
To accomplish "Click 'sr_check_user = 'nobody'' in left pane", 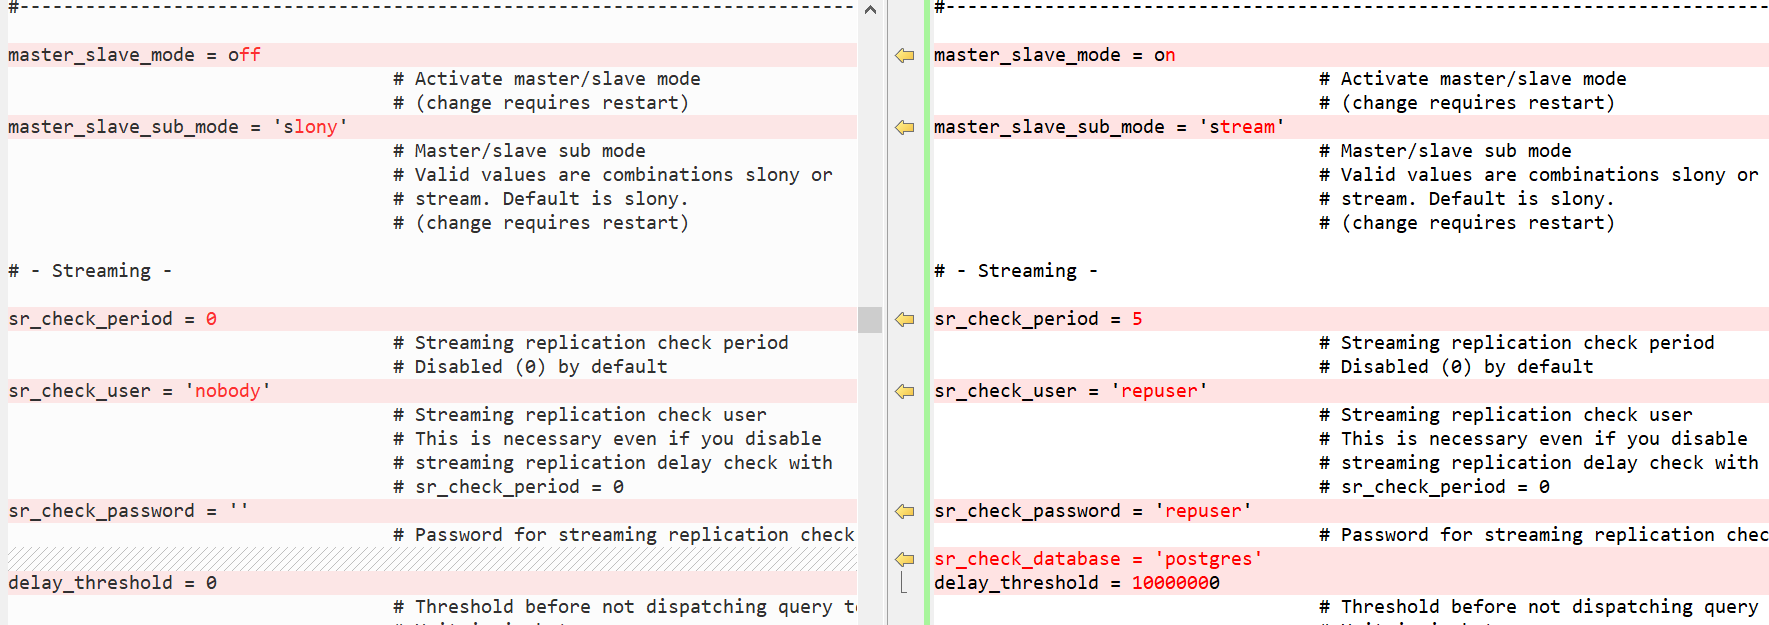I will click(139, 391).
